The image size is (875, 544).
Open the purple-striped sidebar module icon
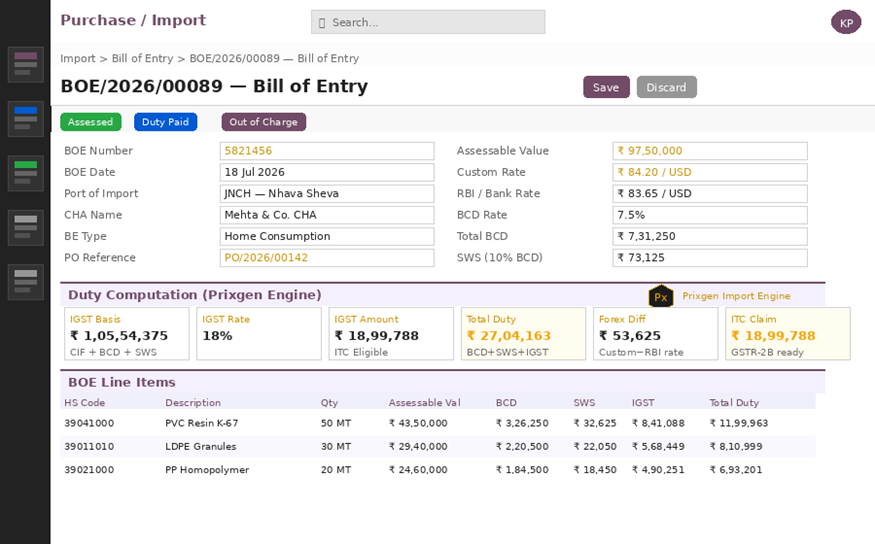click(x=26, y=65)
